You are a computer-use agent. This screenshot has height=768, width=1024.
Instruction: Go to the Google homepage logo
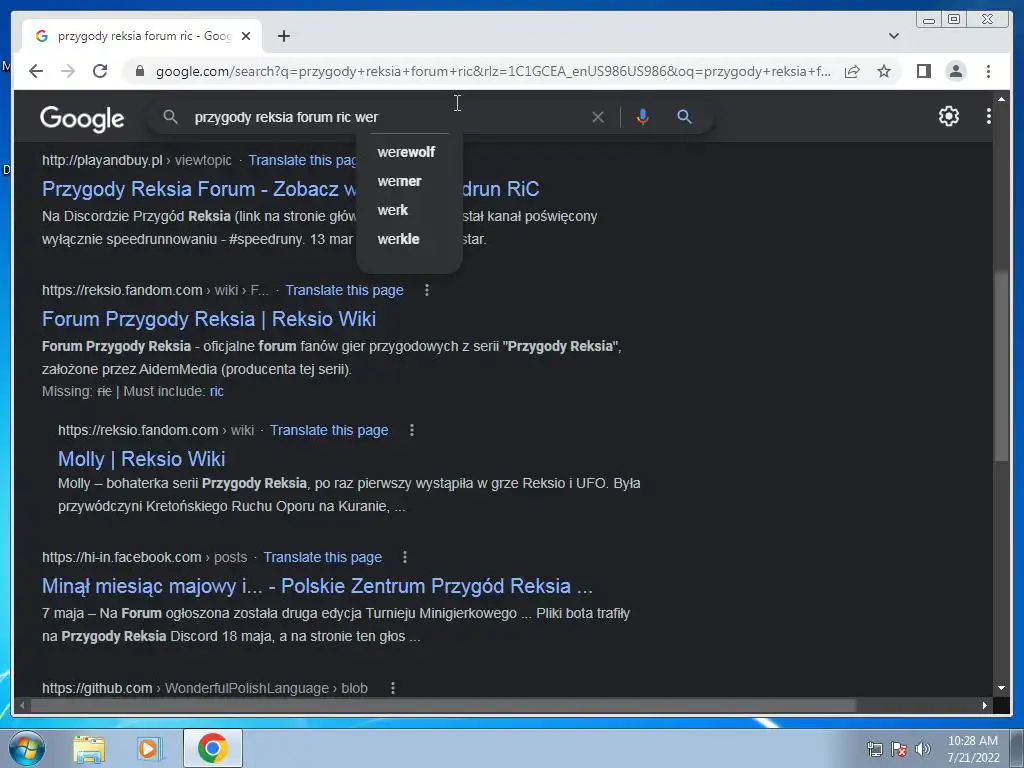(82, 118)
